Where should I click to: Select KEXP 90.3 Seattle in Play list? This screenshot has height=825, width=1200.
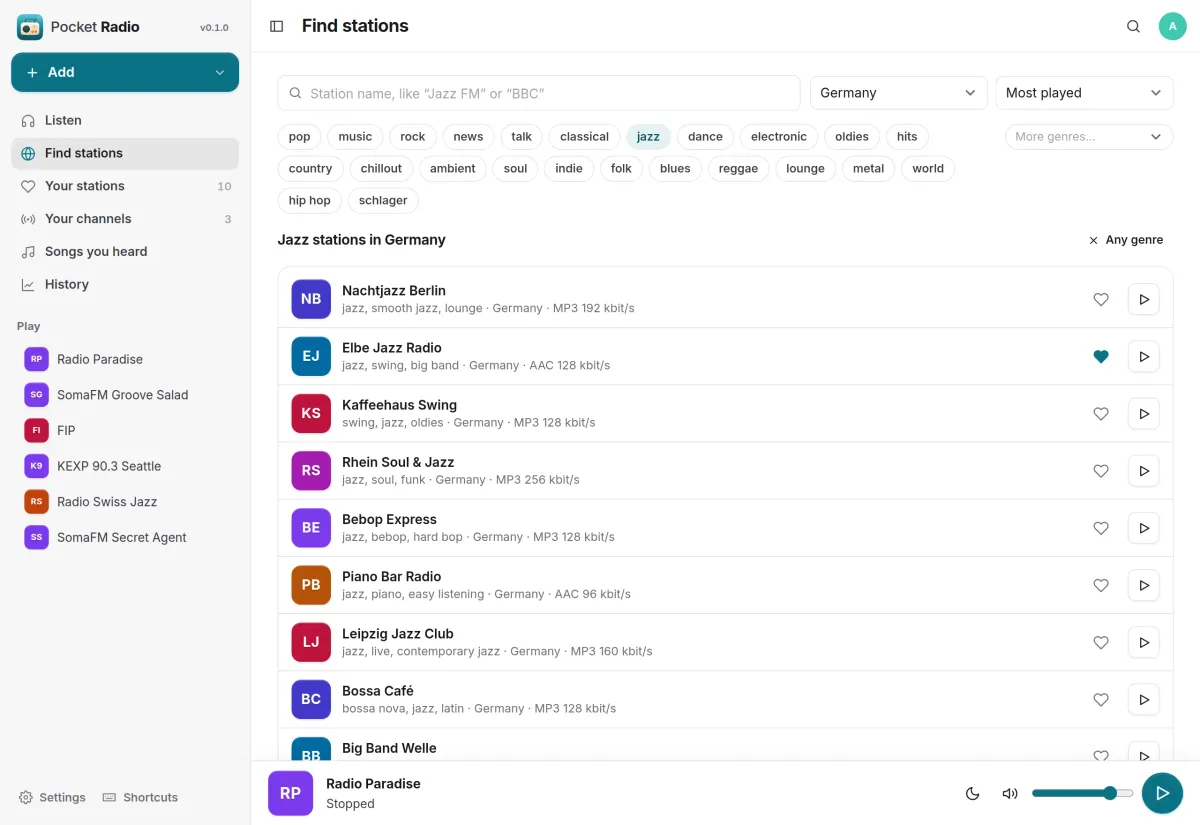125,466
